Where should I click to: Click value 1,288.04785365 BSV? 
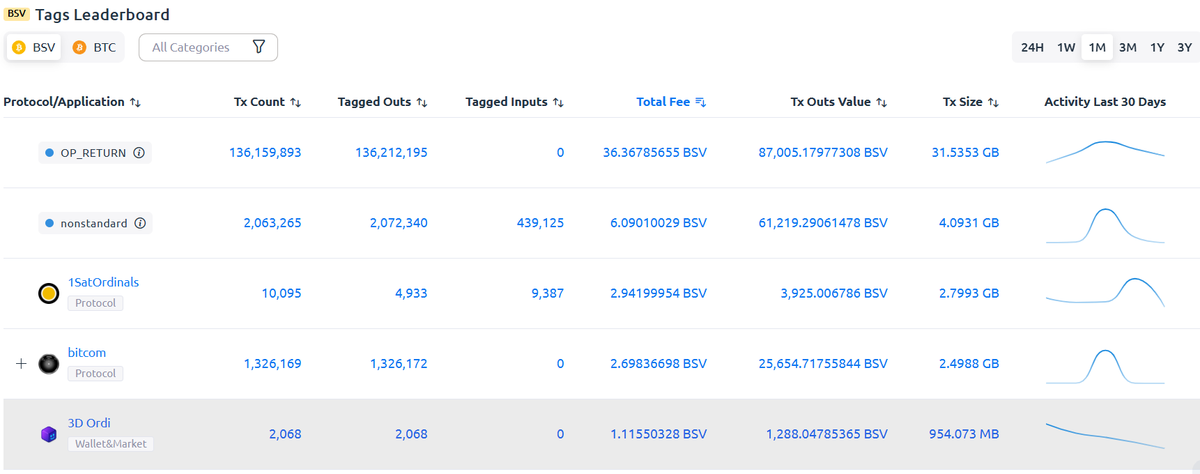click(827, 434)
